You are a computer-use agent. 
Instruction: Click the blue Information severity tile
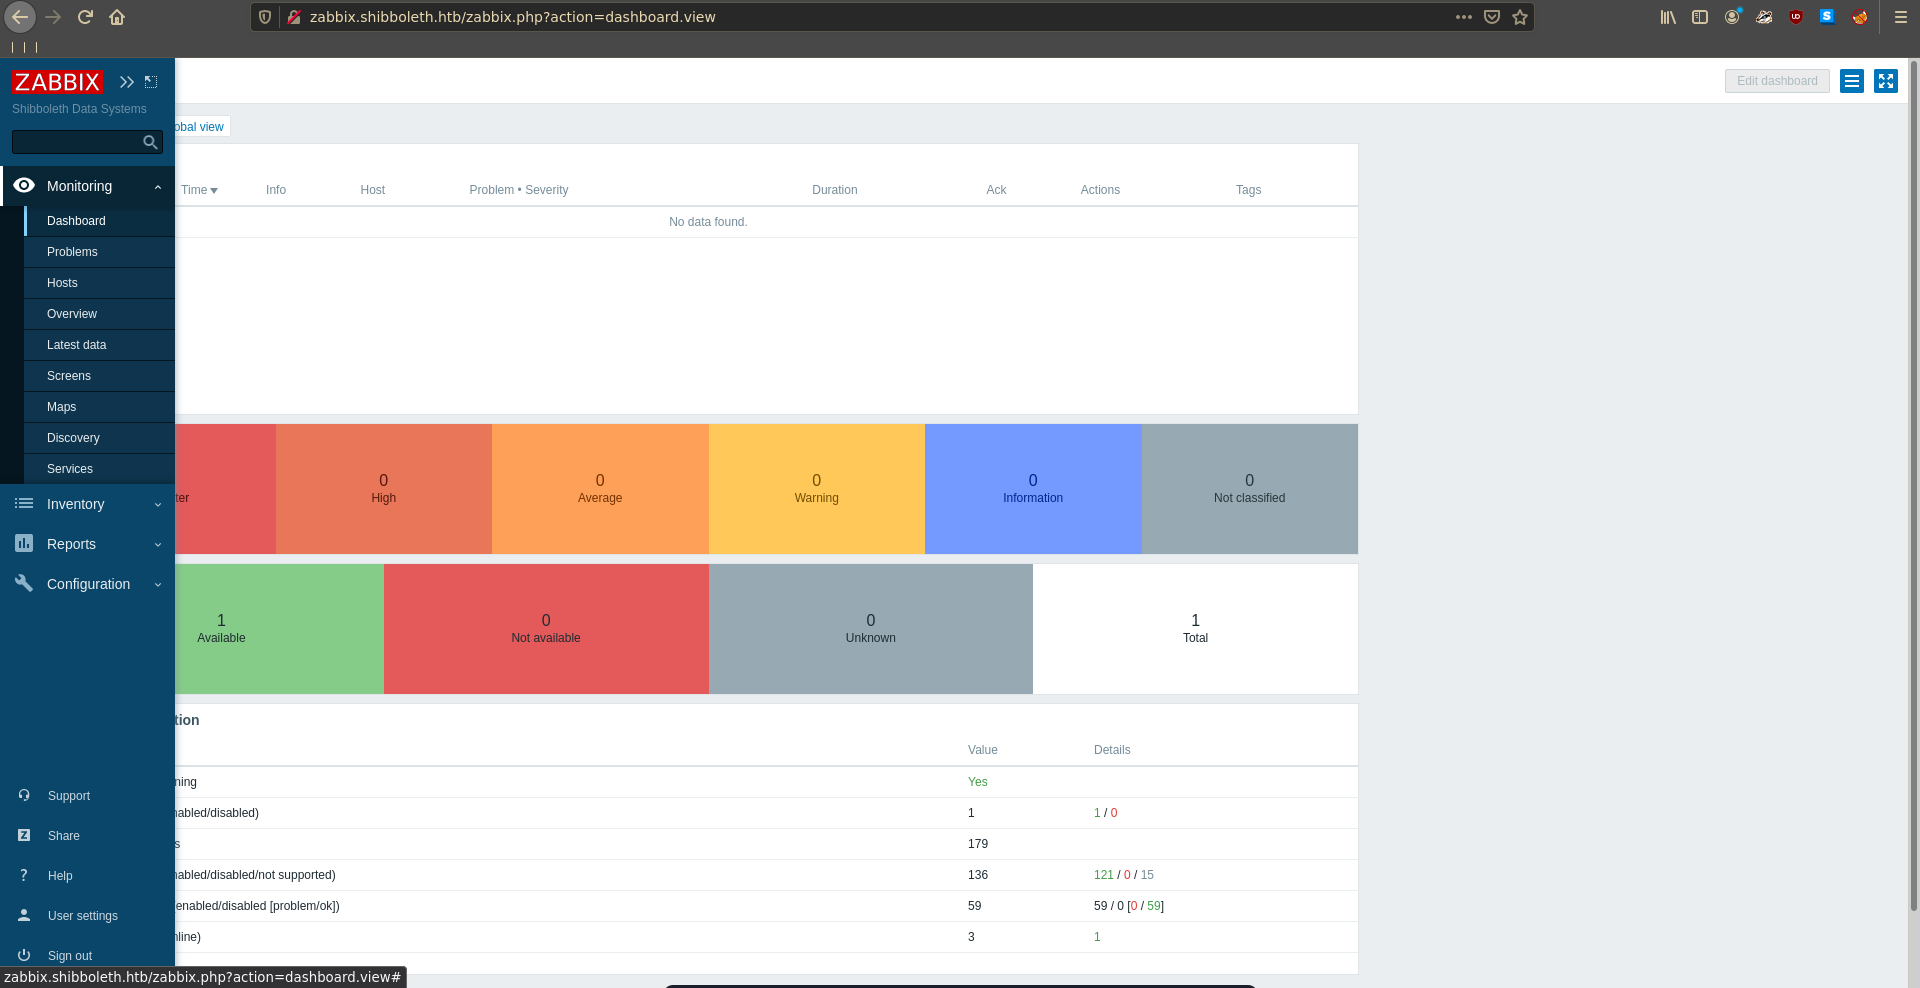[1032, 489]
